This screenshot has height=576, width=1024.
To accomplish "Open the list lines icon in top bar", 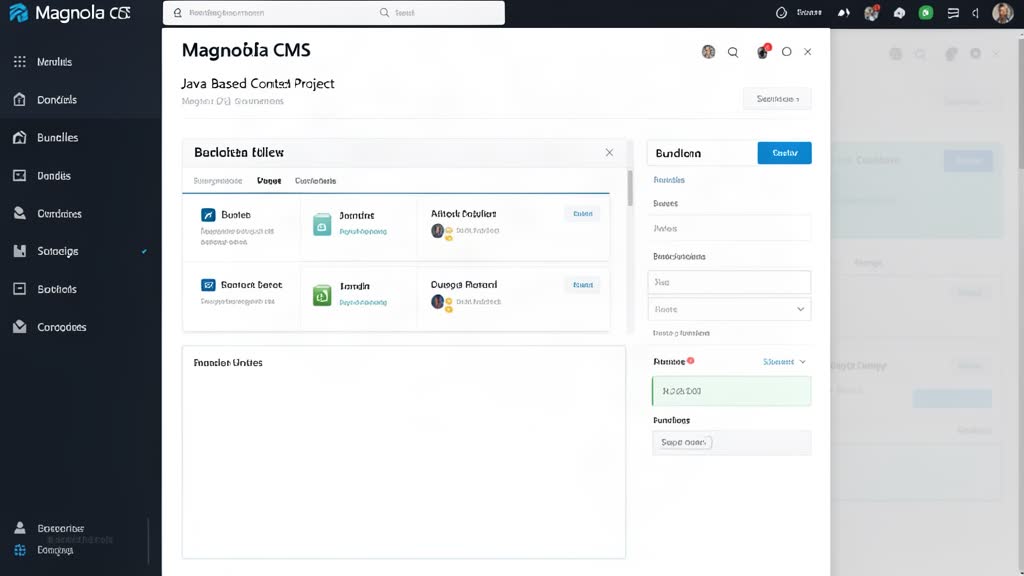I will pyautogui.click(x=953, y=12).
